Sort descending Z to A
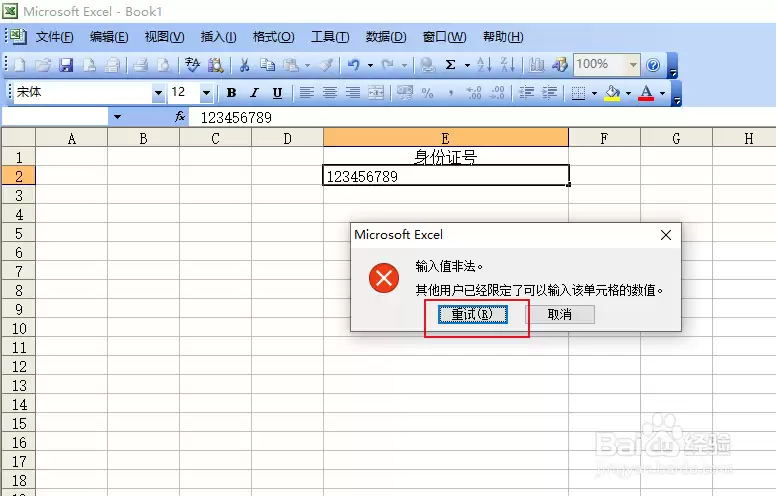The height and width of the screenshot is (496, 776). 508,65
